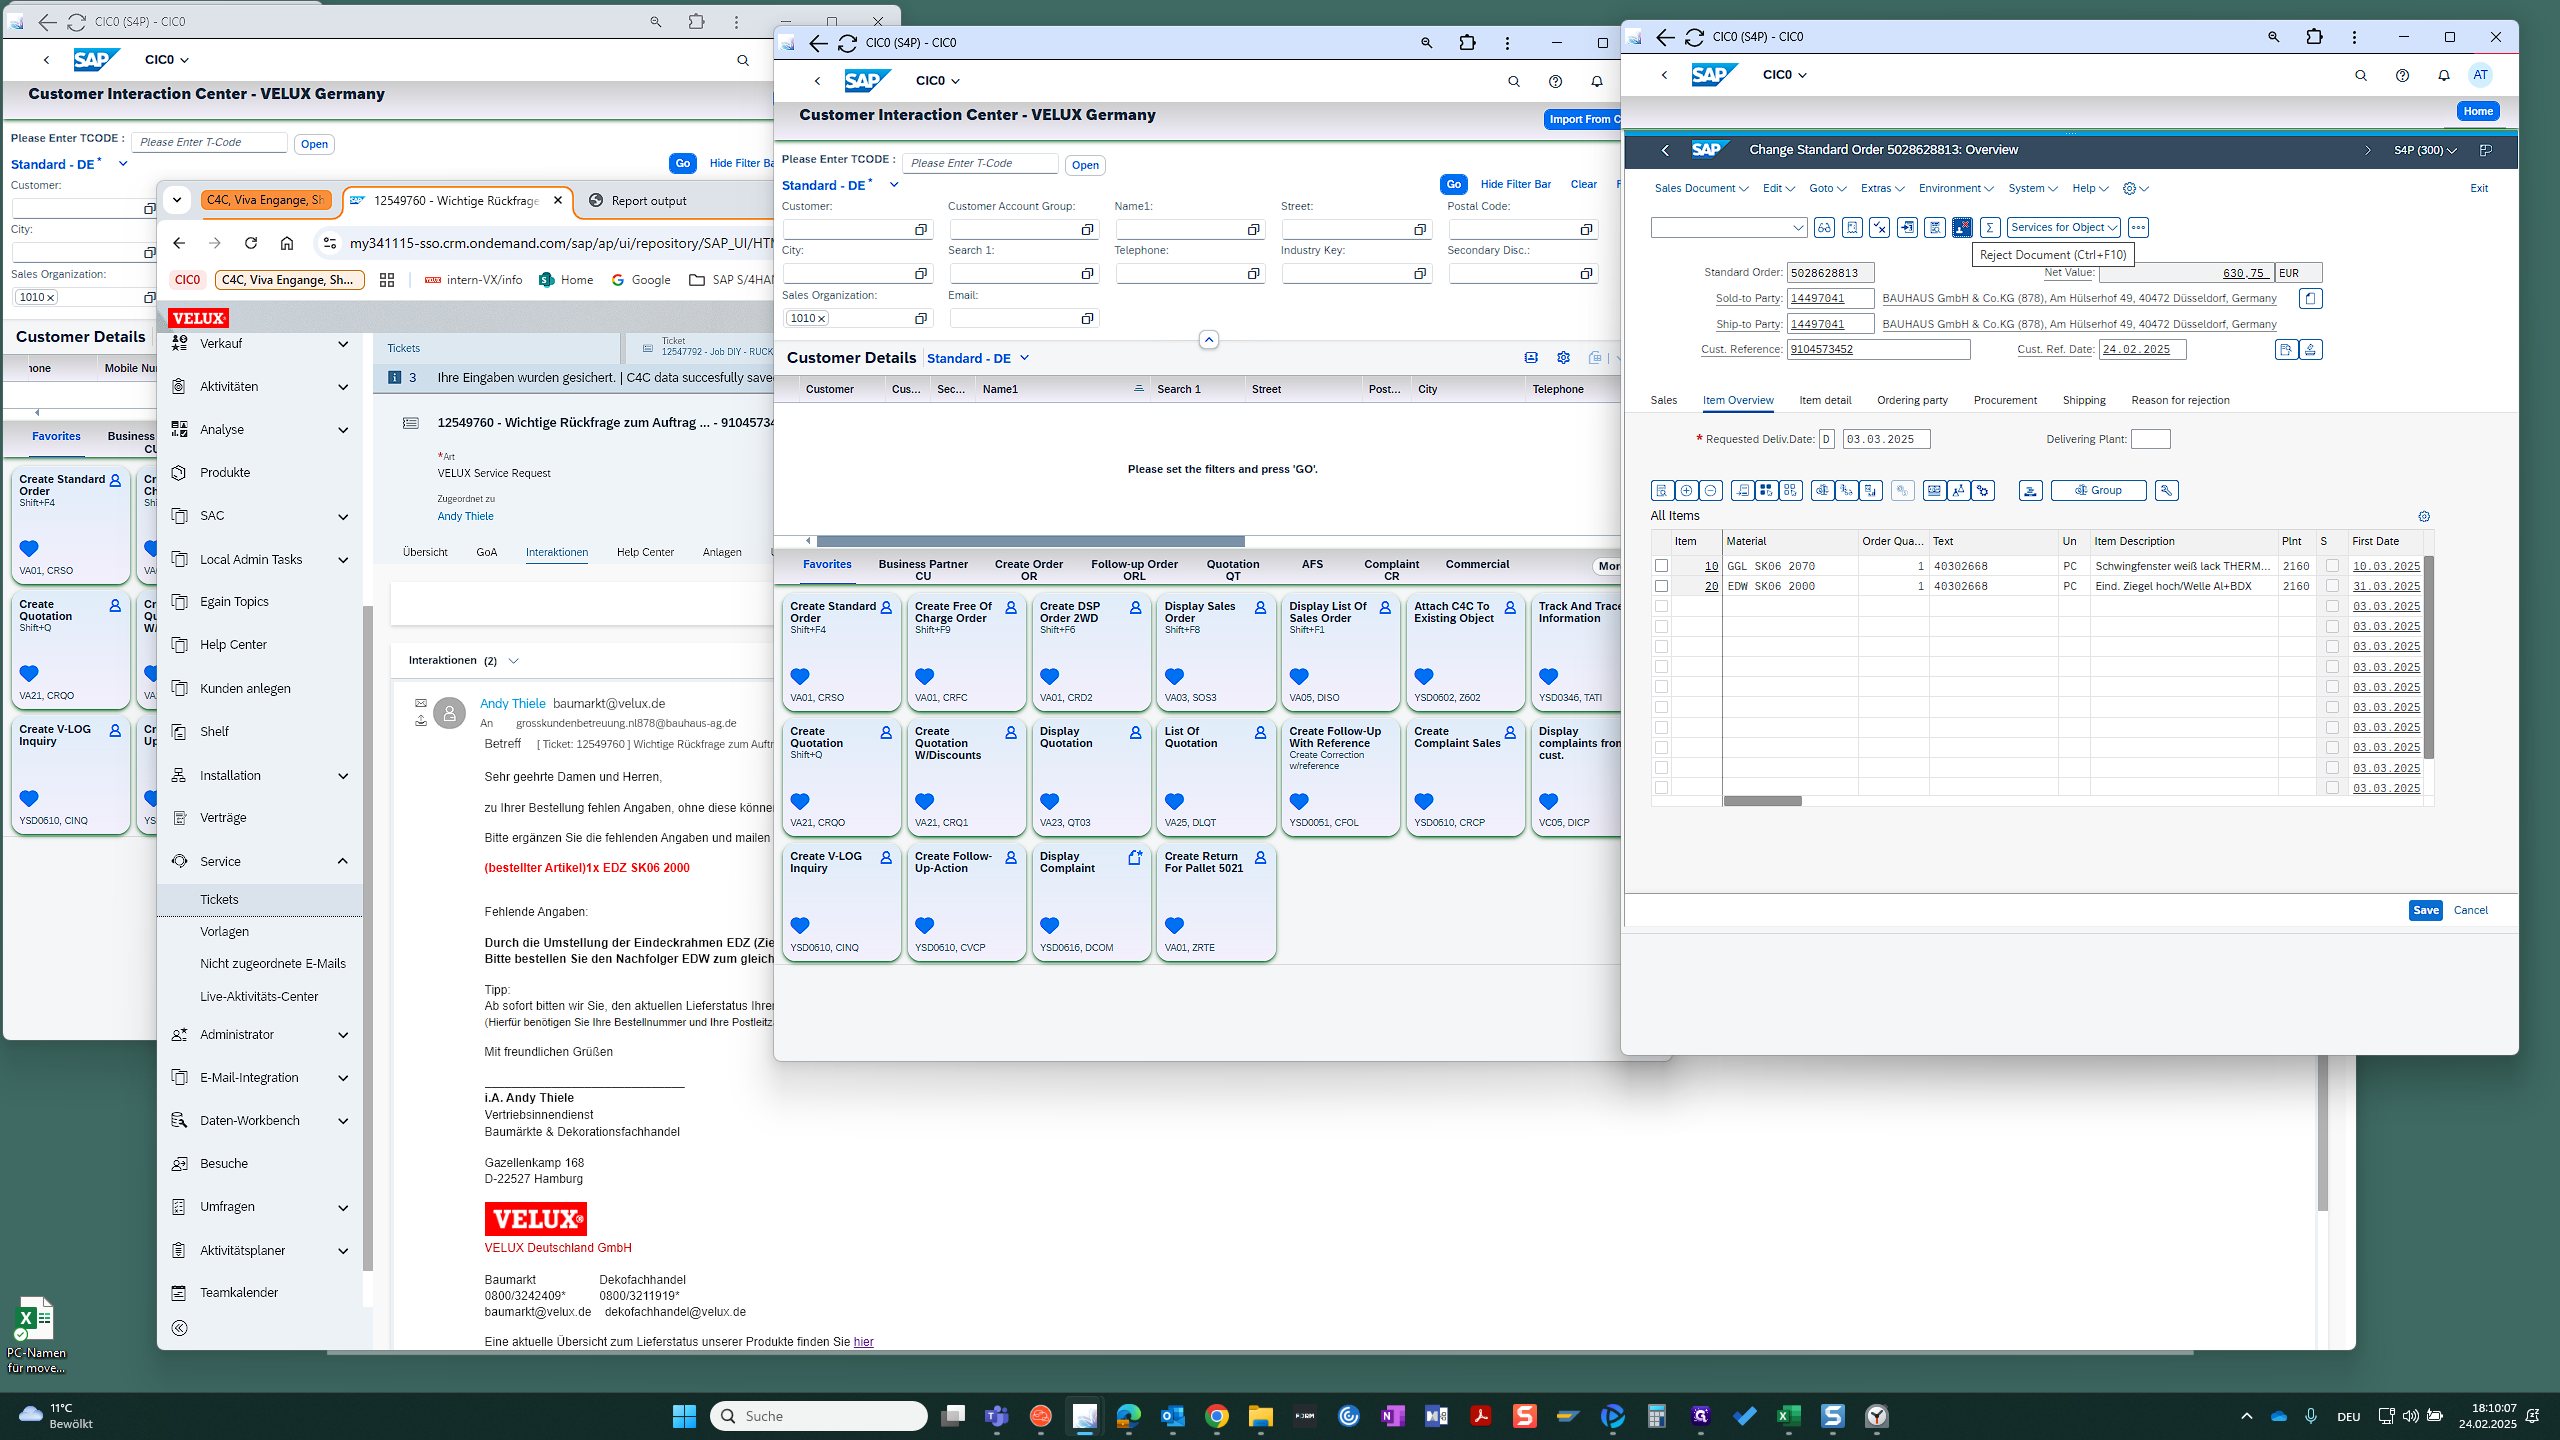Open File Explorer from the taskbar
Image resolution: width=2560 pixels, height=1440 pixels.
click(1260, 1415)
